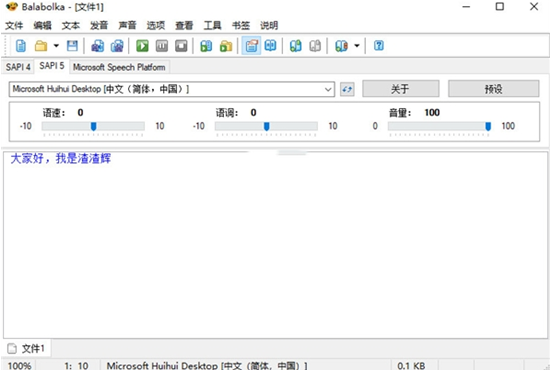Open the 文件 menu
The height and width of the screenshot is (370, 550).
[14, 25]
